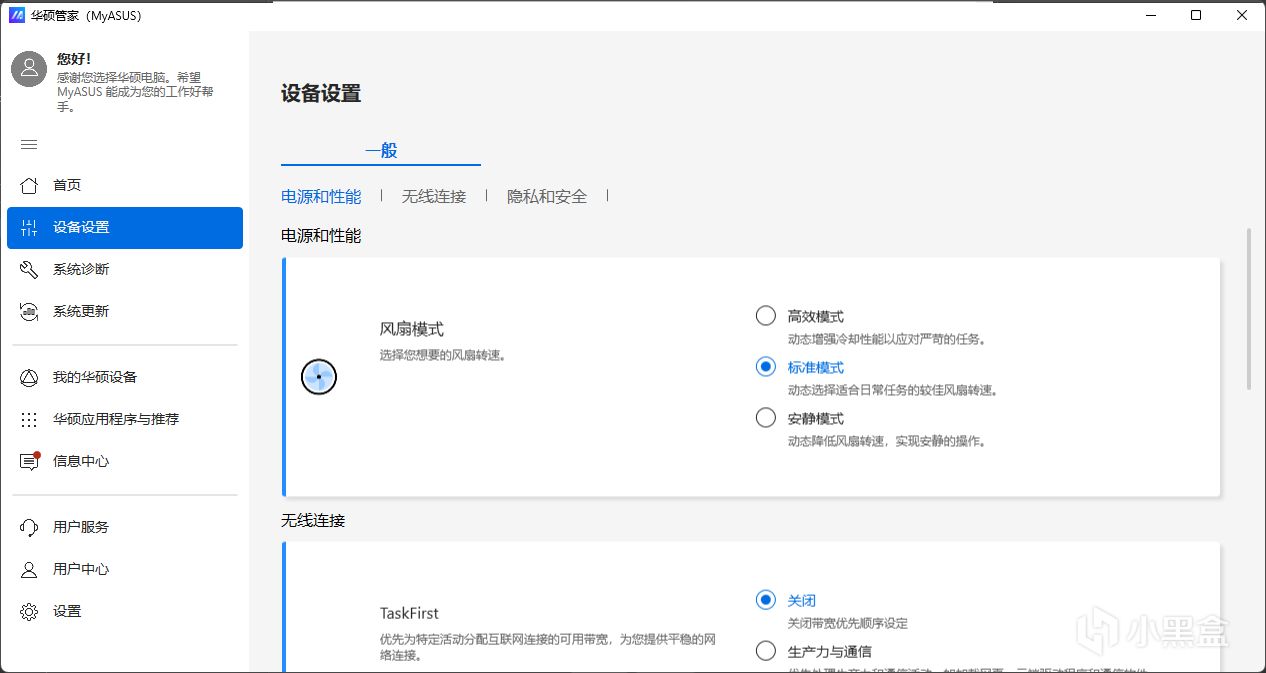
Task: Click 动态降低风扇转速 description text
Action: coord(887,441)
